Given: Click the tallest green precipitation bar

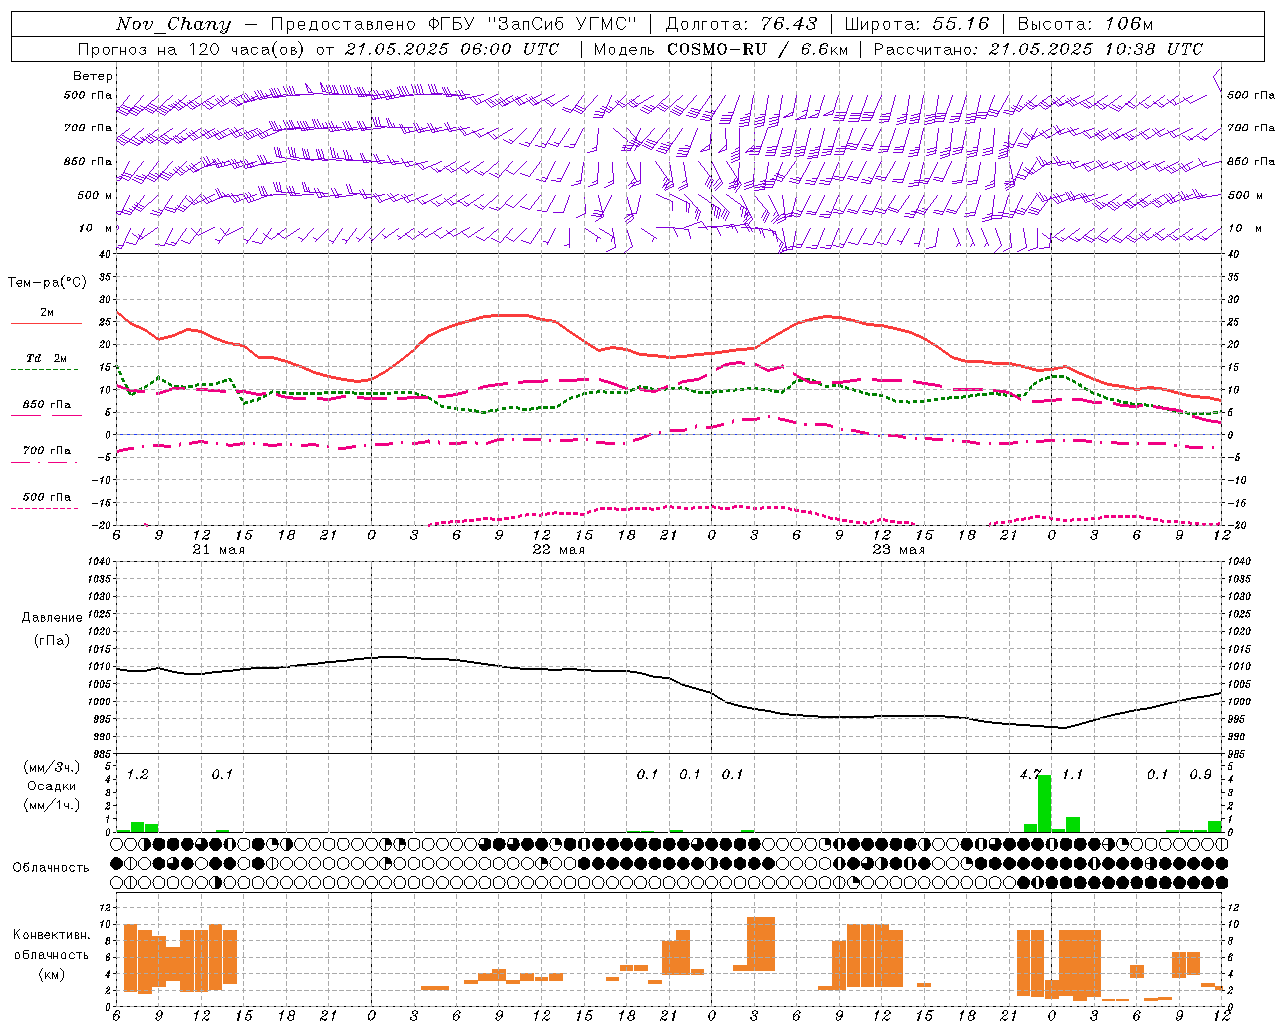Looking at the screenshot, I should (x=1044, y=803).
